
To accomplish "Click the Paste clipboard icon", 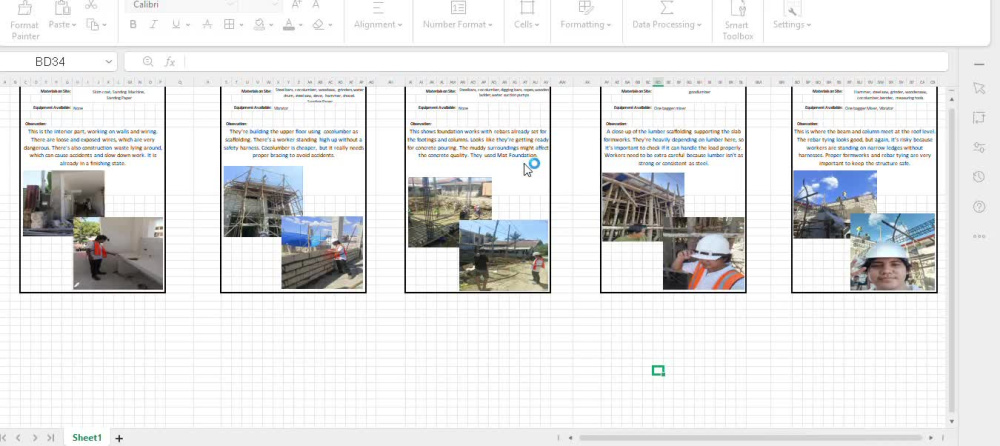I will click(x=62, y=8).
